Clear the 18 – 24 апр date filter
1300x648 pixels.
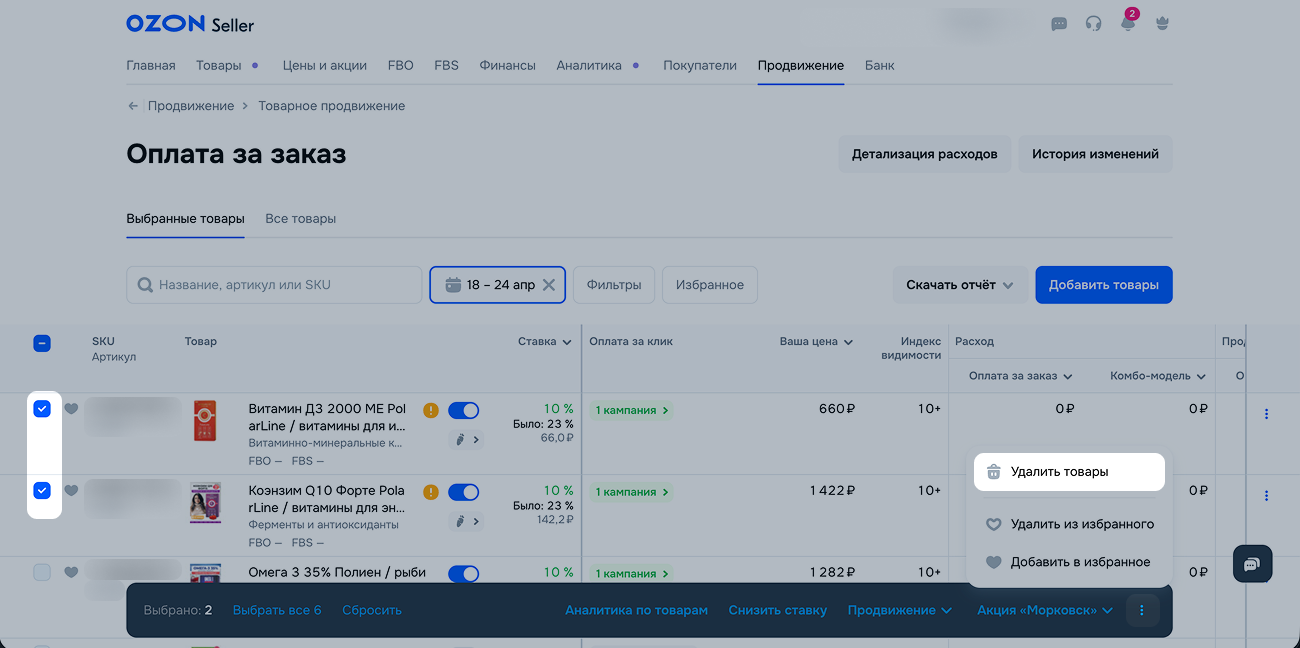[x=548, y=285]
